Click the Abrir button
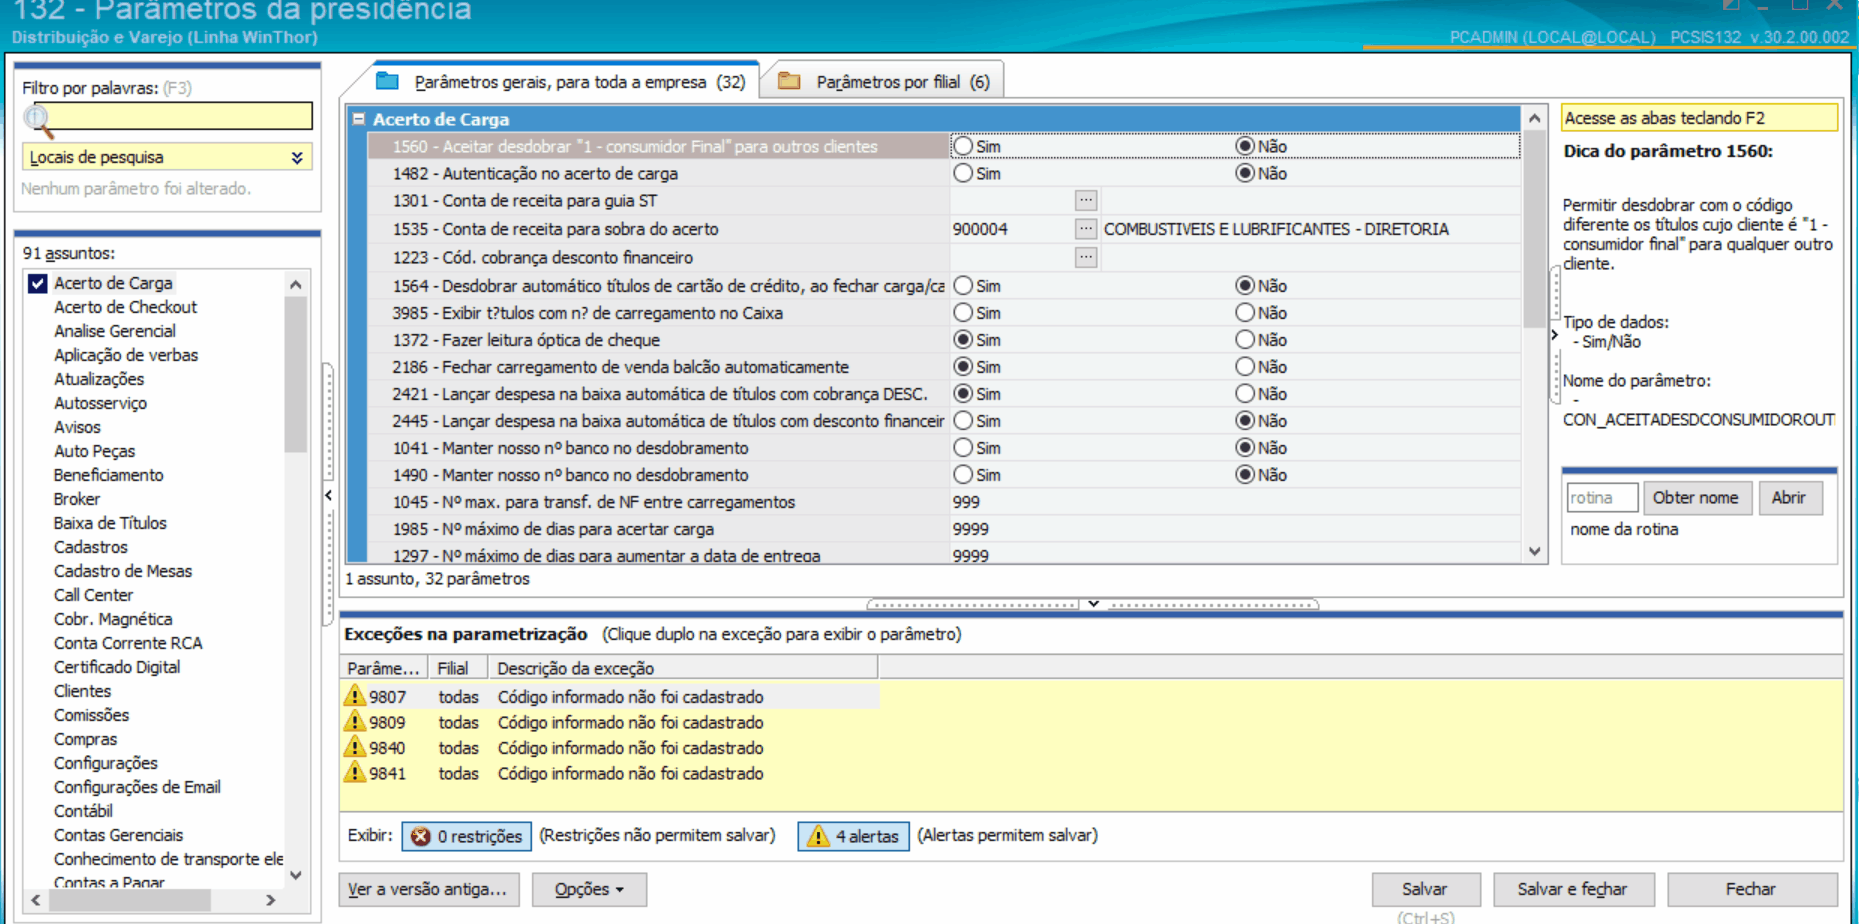 click(x=1789, y=498)
